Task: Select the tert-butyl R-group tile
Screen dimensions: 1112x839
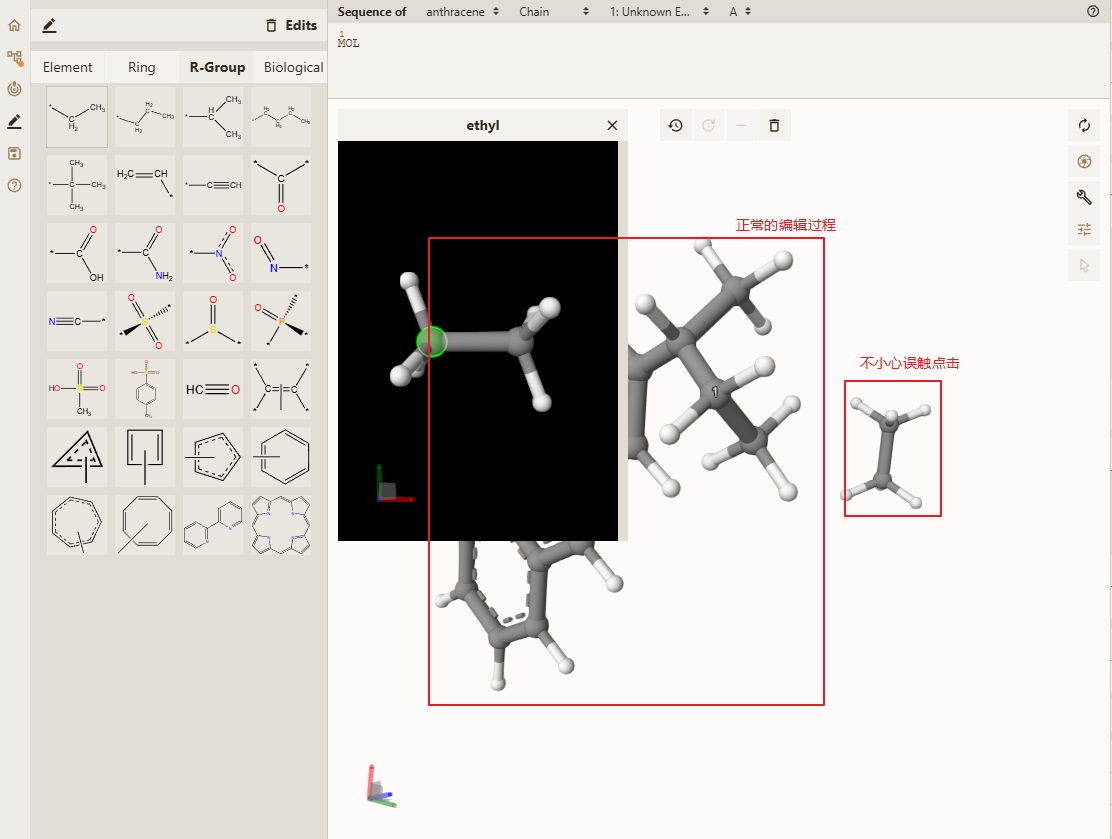Action: (77, 185)
